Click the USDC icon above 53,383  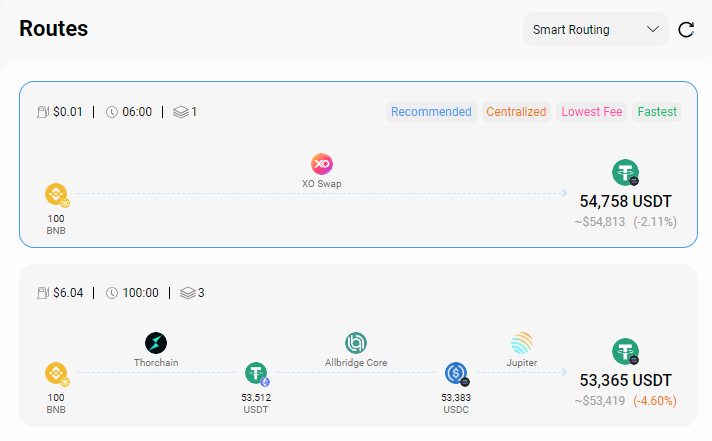tap(457, 374)
